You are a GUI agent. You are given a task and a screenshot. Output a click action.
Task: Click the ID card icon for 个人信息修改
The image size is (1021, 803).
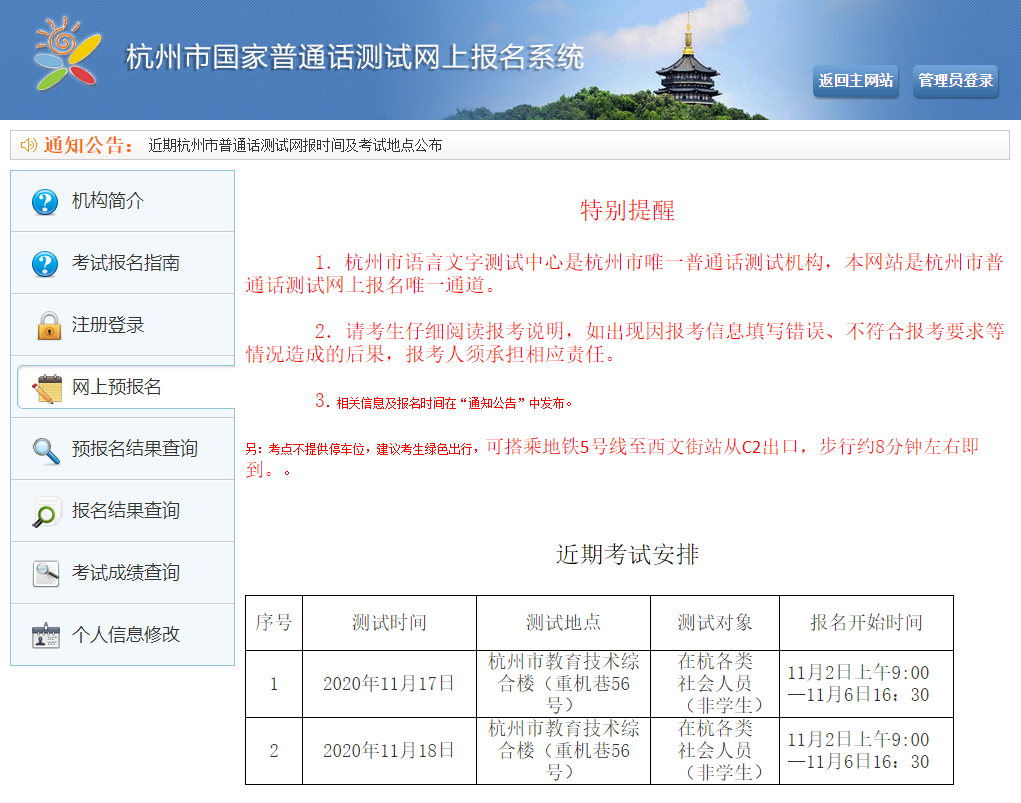46,636
